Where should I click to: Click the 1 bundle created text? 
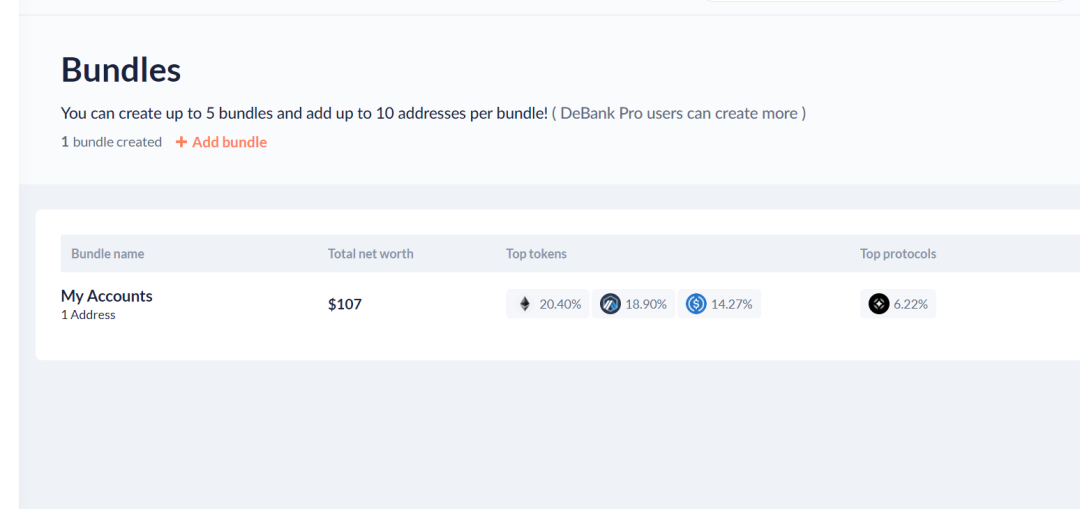(111, 142)
